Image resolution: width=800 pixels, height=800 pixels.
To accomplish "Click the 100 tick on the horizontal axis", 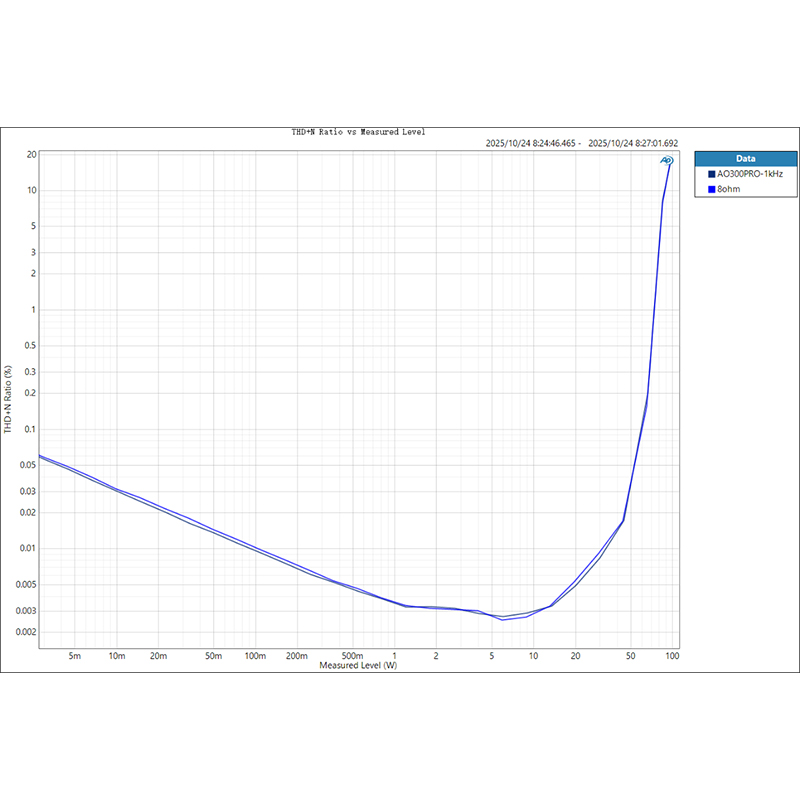I will (x=672, y=656).
